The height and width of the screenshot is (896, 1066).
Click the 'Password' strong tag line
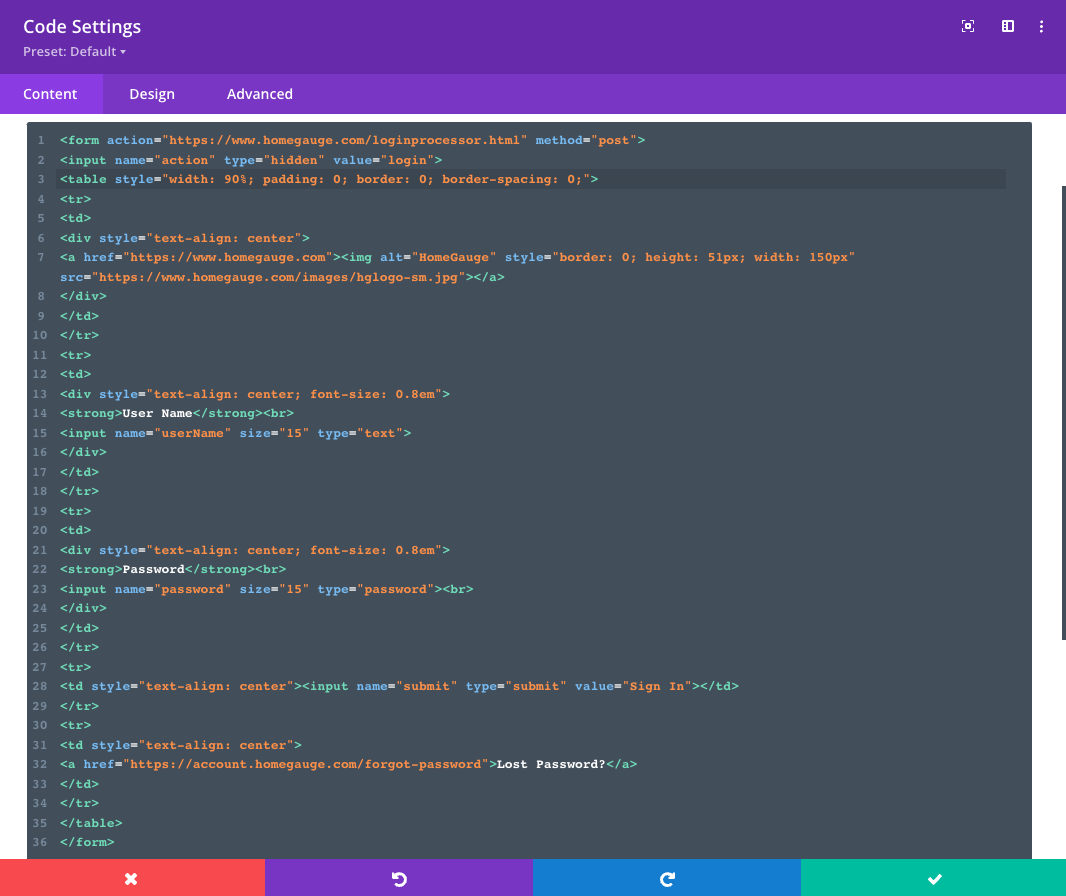click(x=173, y=569)
